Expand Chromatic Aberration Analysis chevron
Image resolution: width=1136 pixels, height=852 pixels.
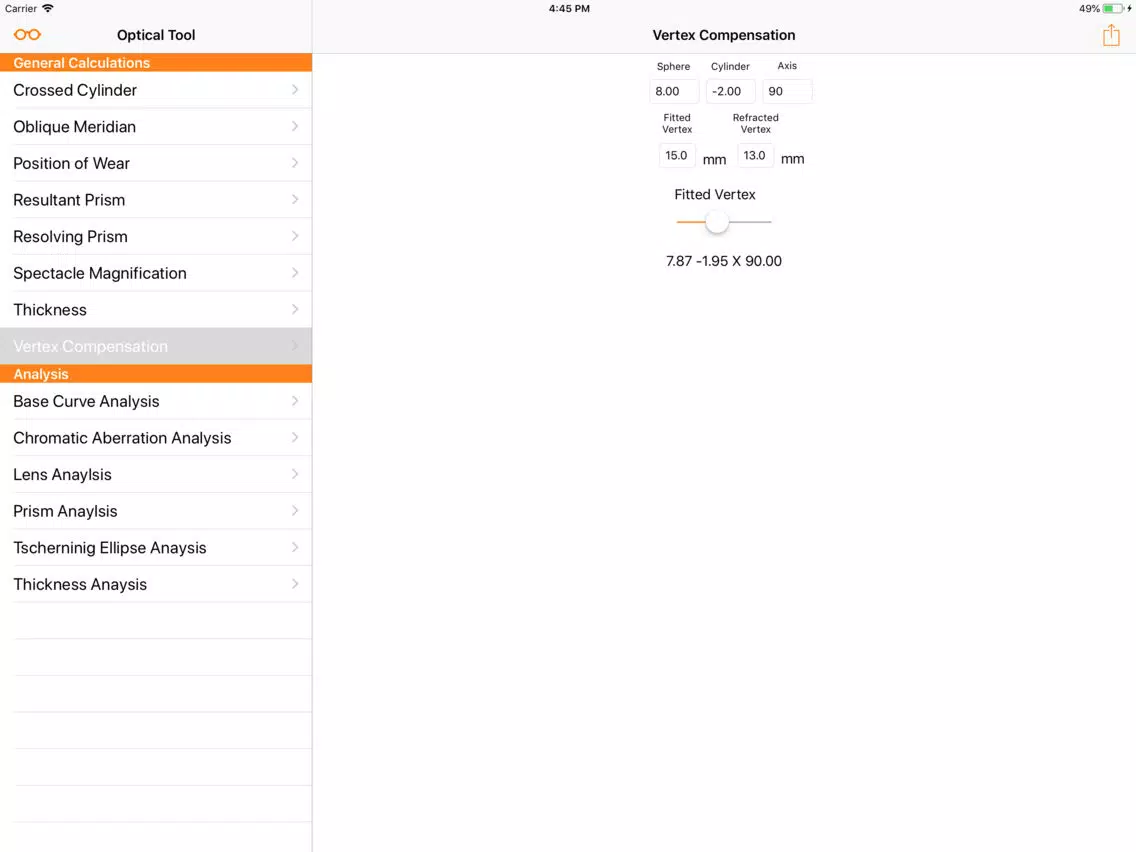(295, 438)
